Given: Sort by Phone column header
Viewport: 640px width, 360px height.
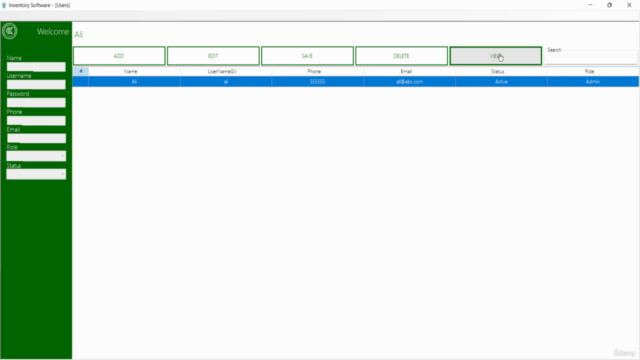Looking at the screenshot, I should pos(317,71).
